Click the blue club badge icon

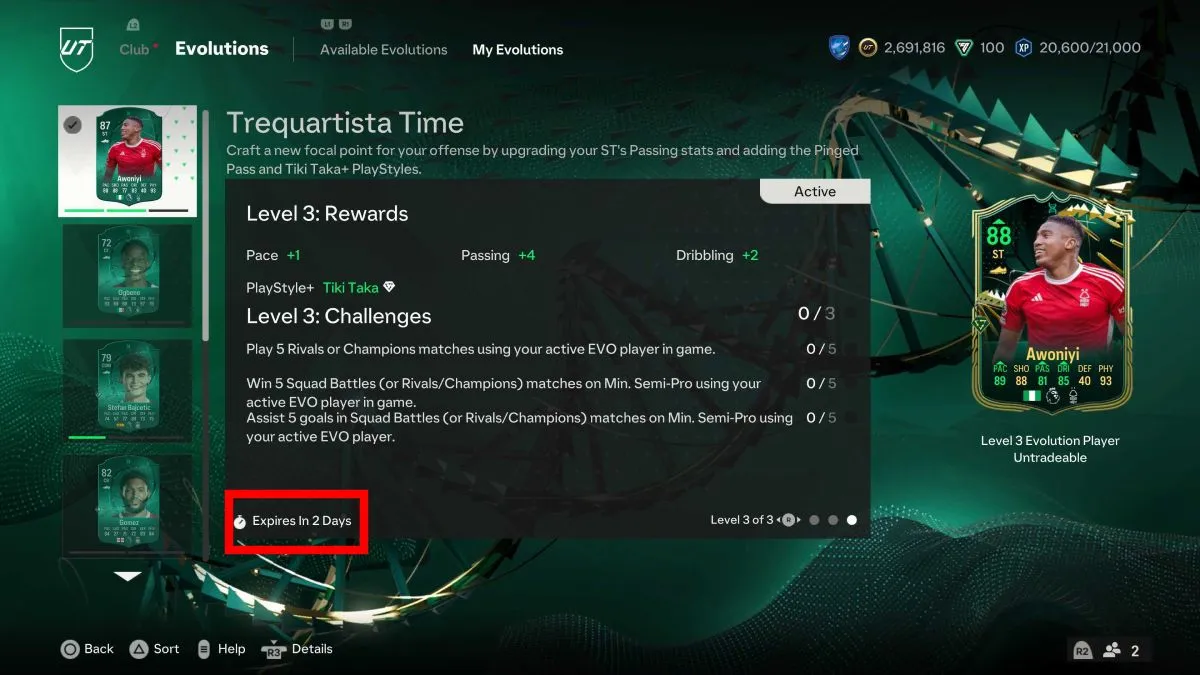[x=839, y=47]
